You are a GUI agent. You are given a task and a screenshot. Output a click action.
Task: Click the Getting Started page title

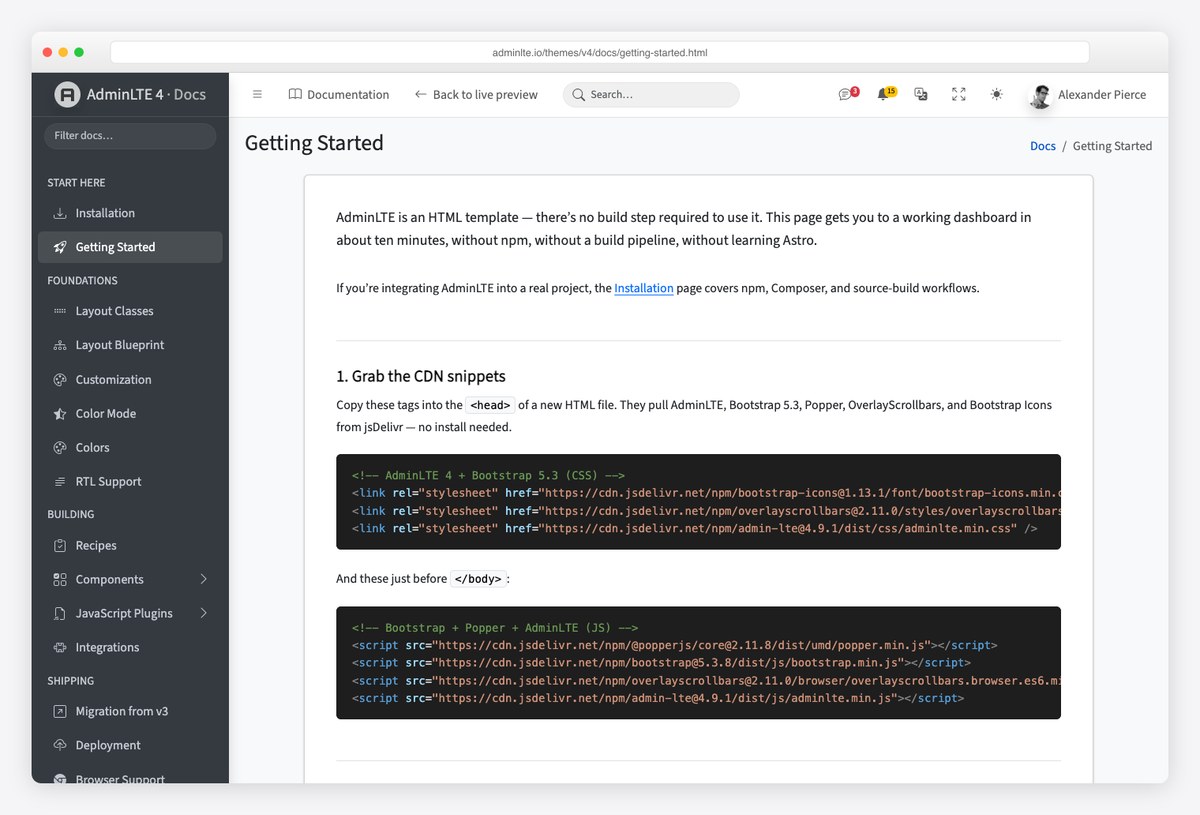(314, 143)
